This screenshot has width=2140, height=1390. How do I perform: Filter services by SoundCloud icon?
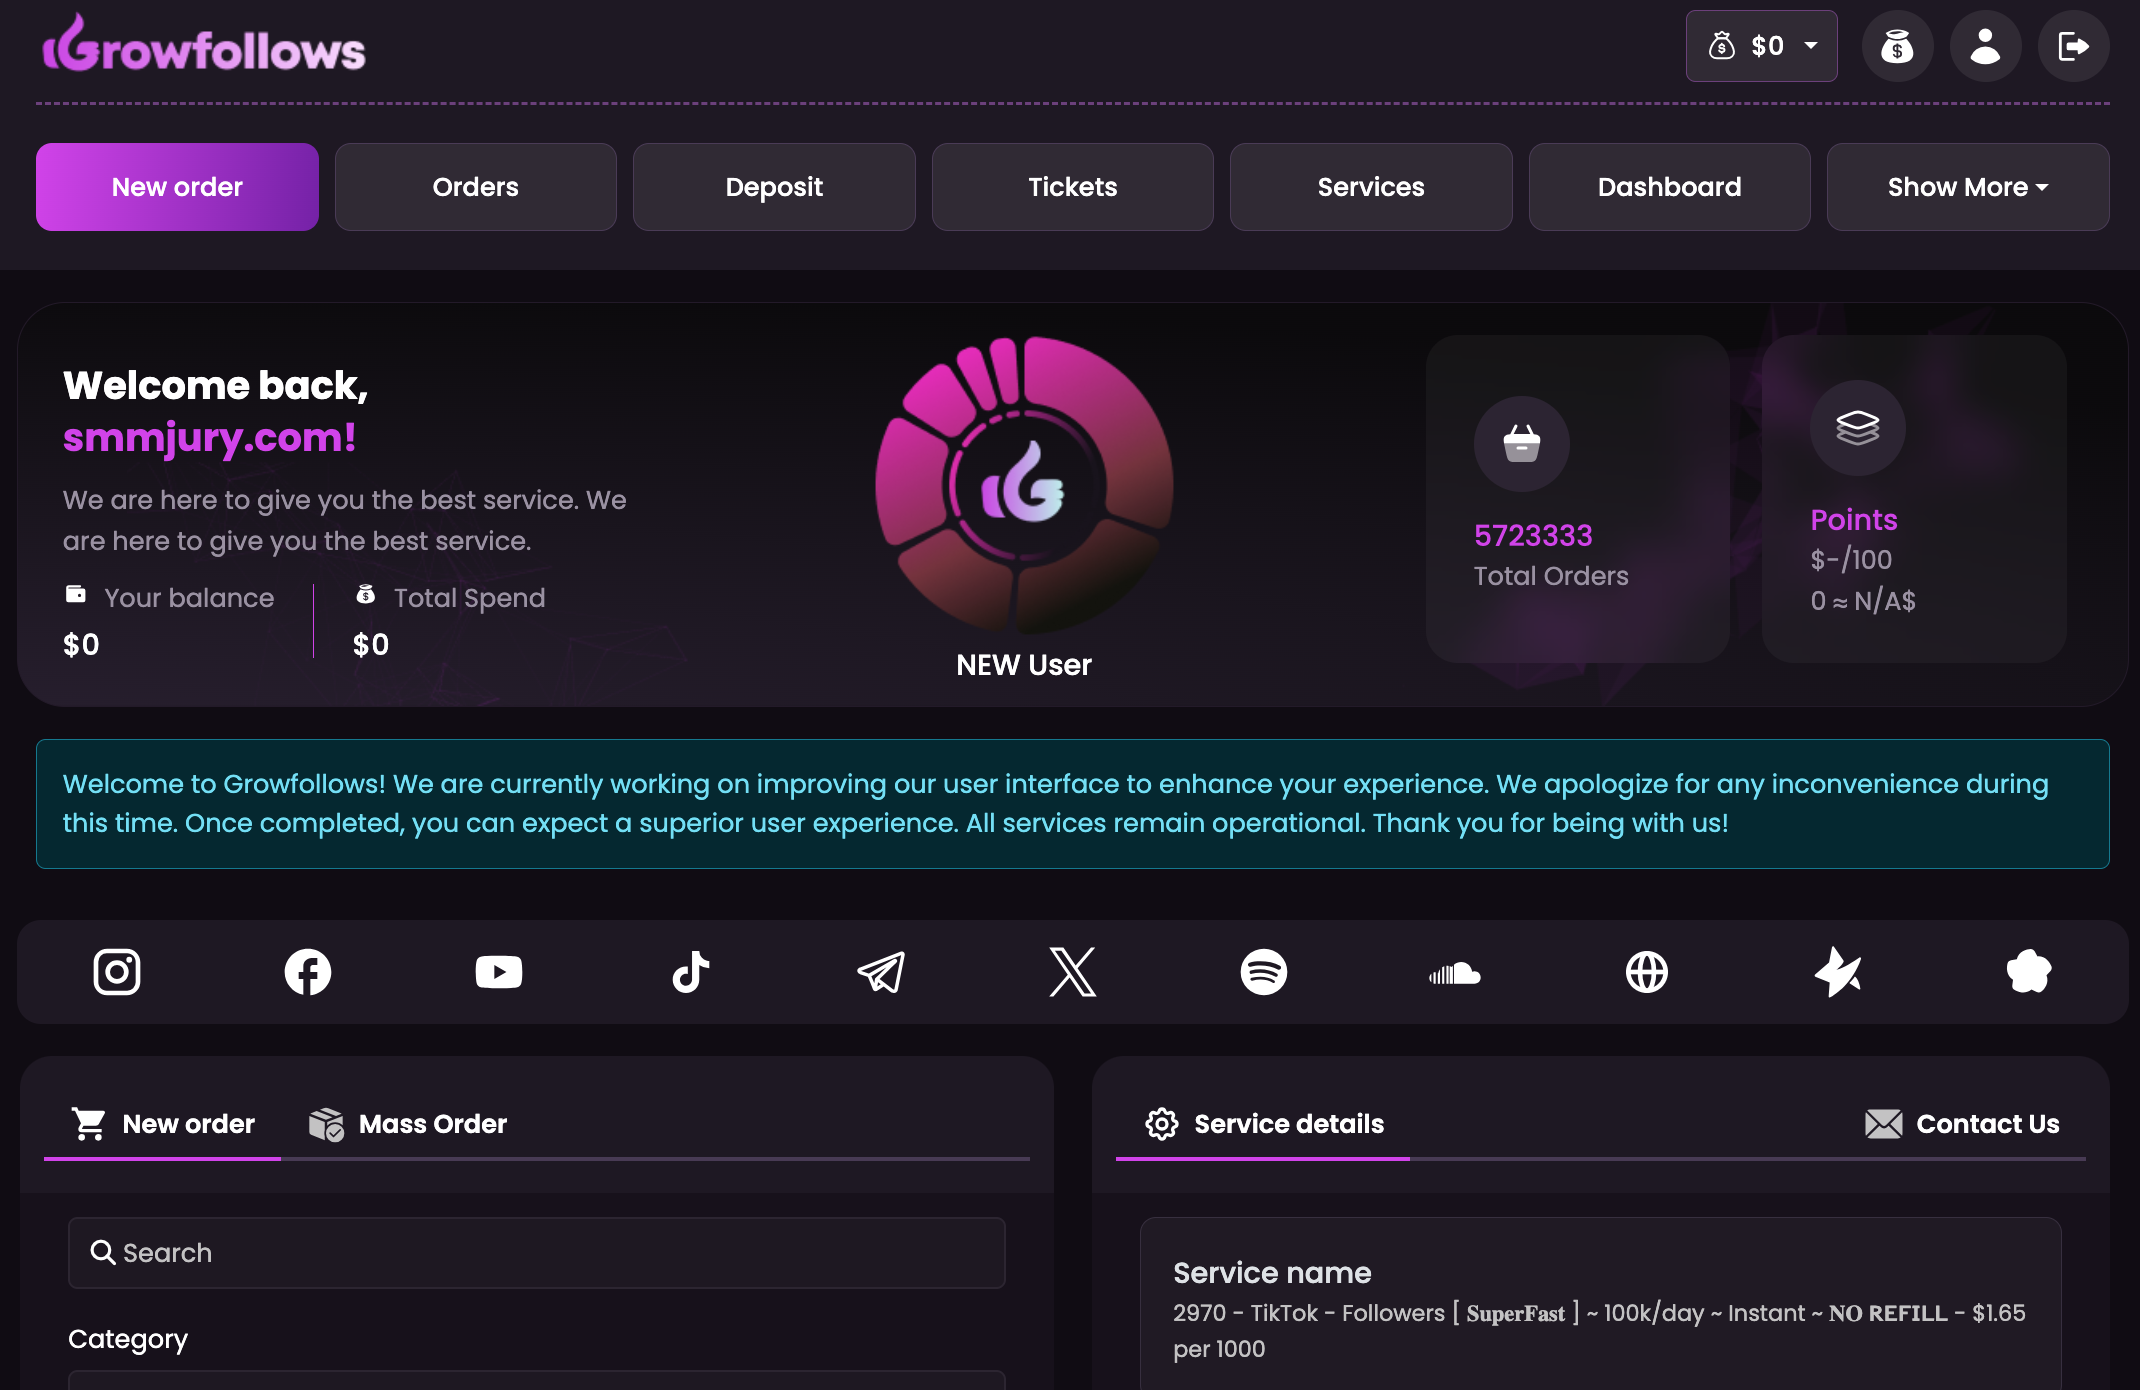1455,973
